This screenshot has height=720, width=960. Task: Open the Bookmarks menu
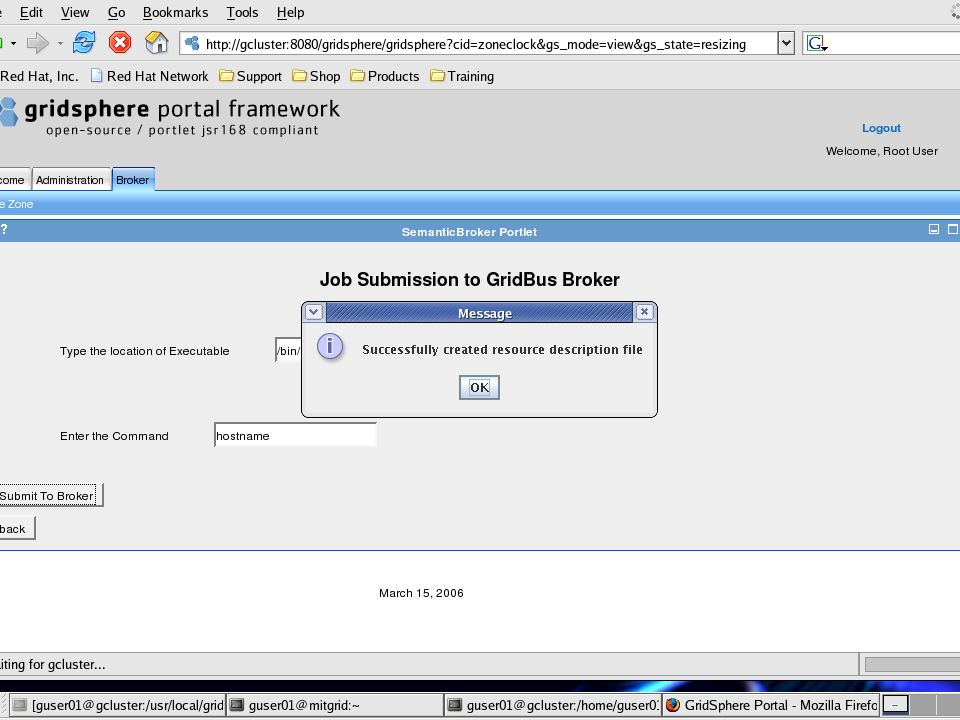coord(176,12)
